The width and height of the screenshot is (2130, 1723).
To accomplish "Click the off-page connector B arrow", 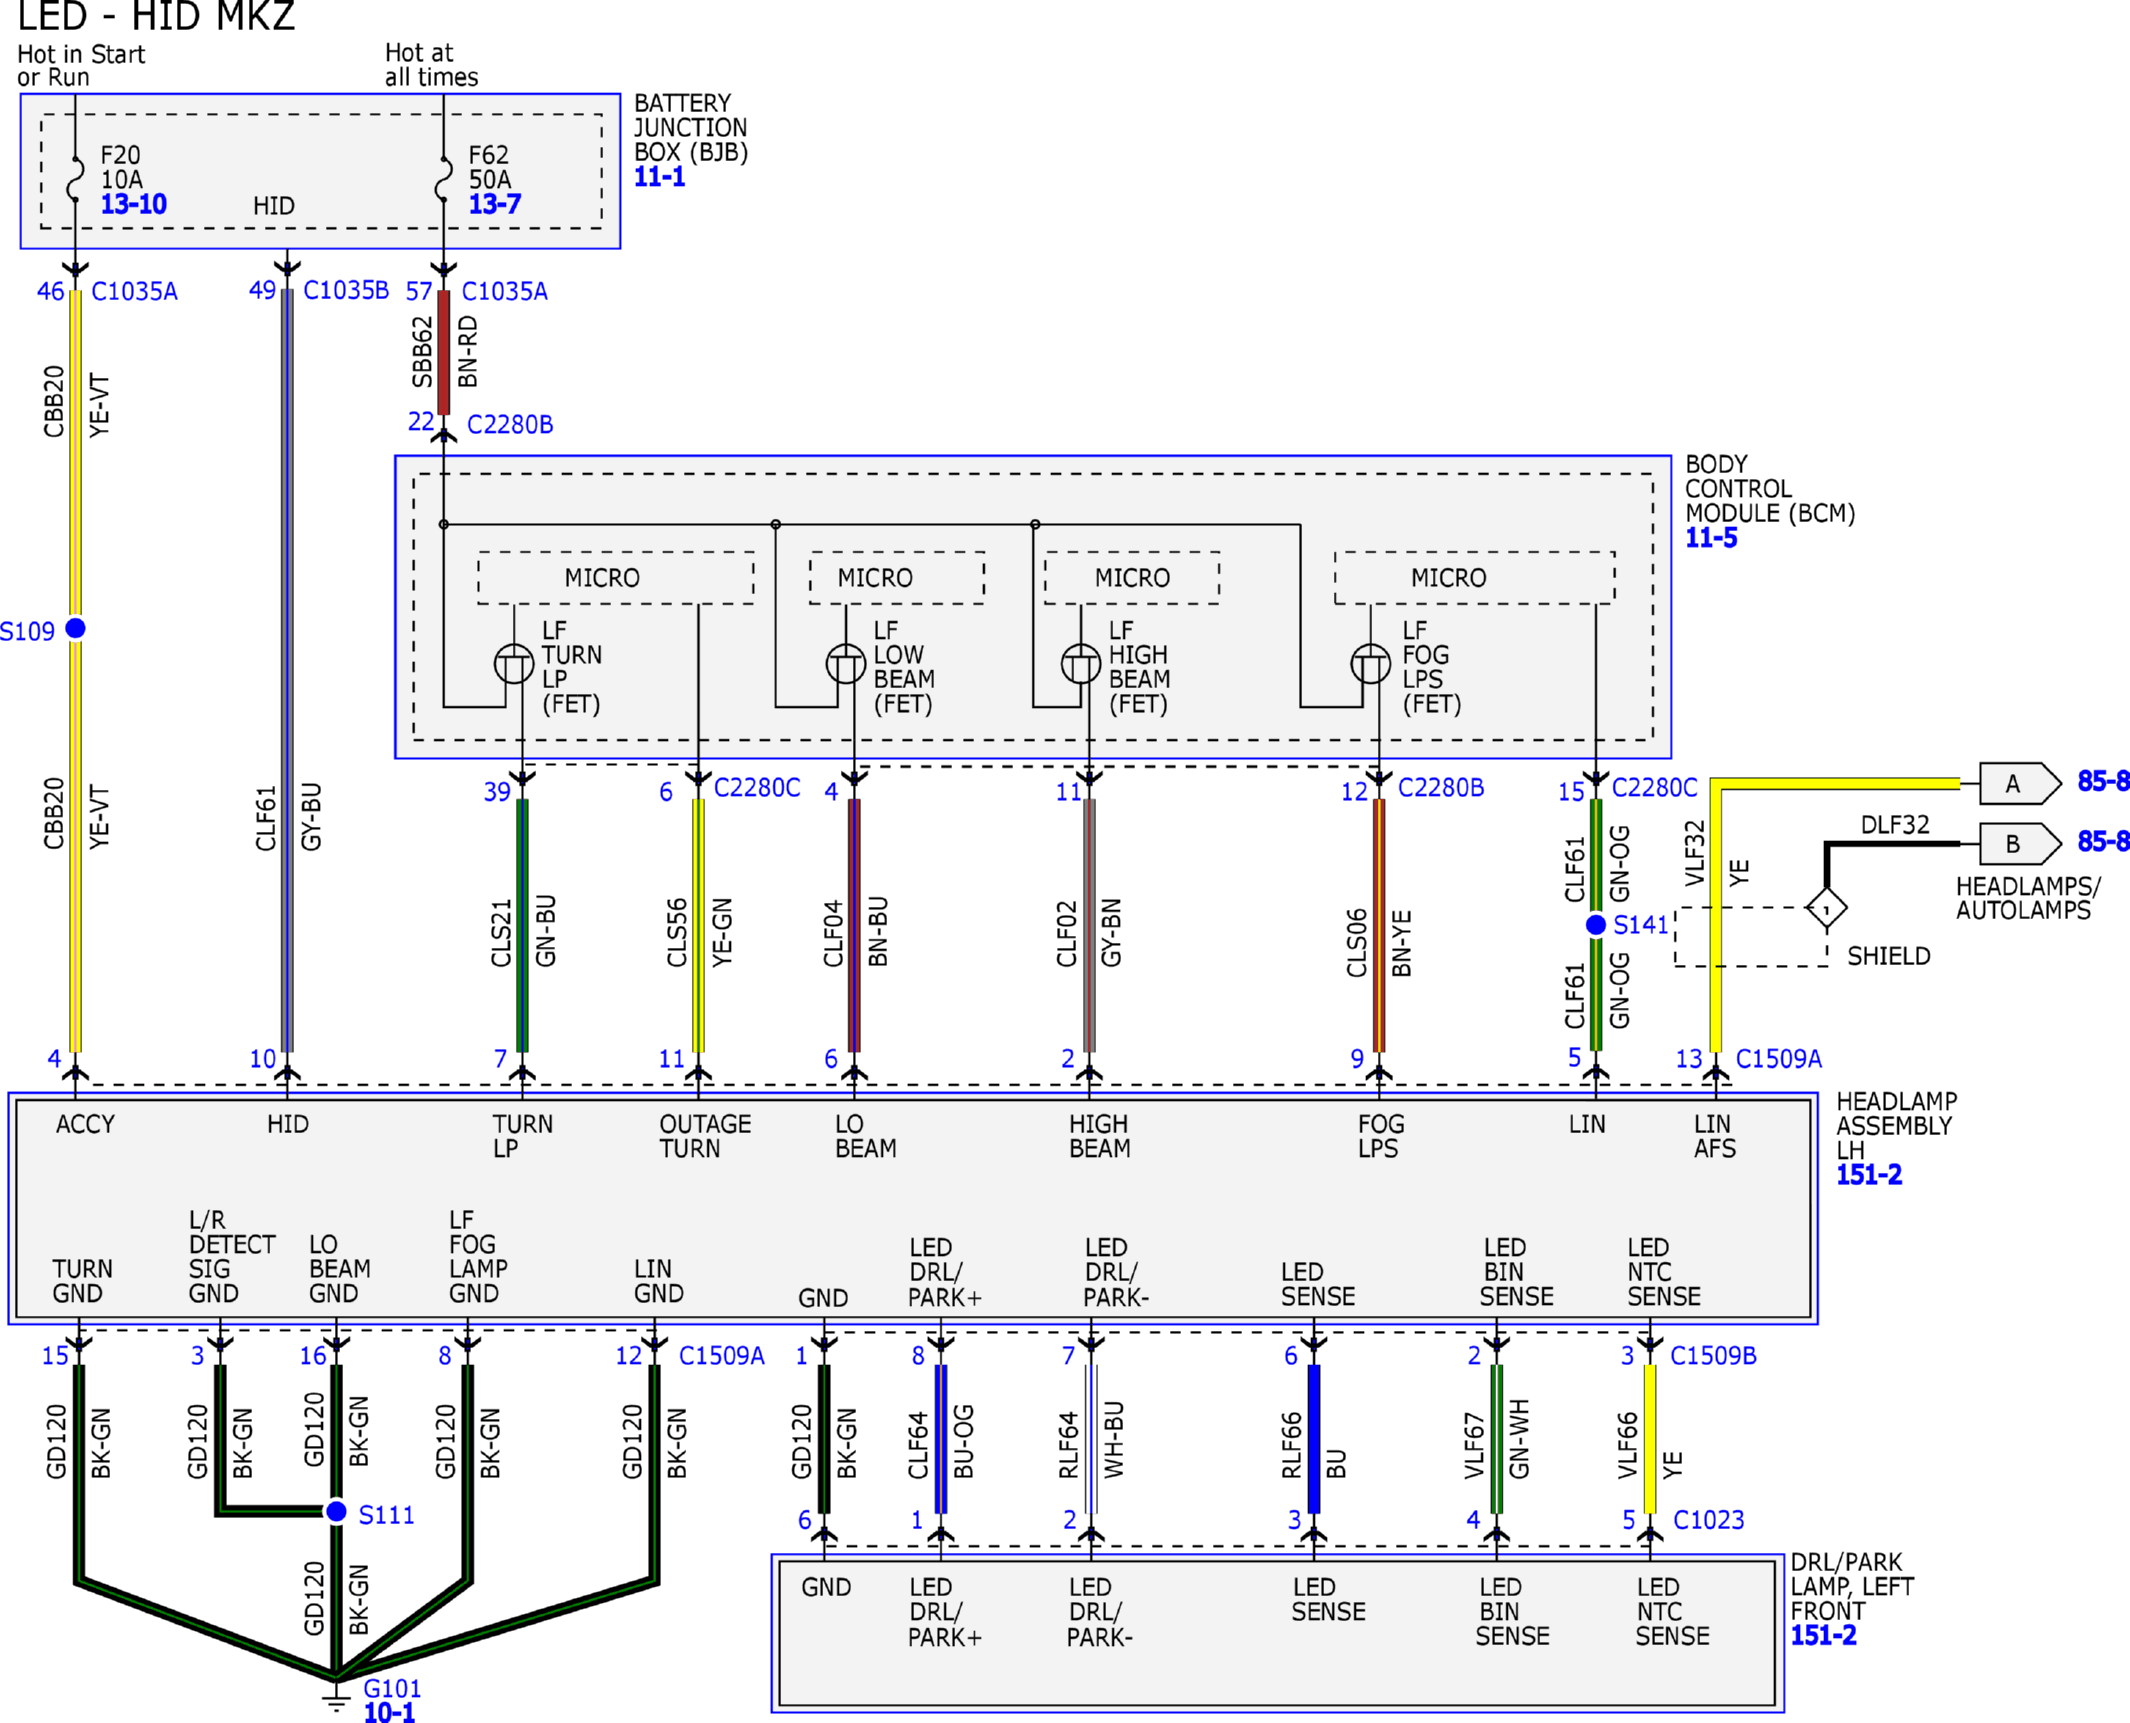I will tap(2020, 844).
